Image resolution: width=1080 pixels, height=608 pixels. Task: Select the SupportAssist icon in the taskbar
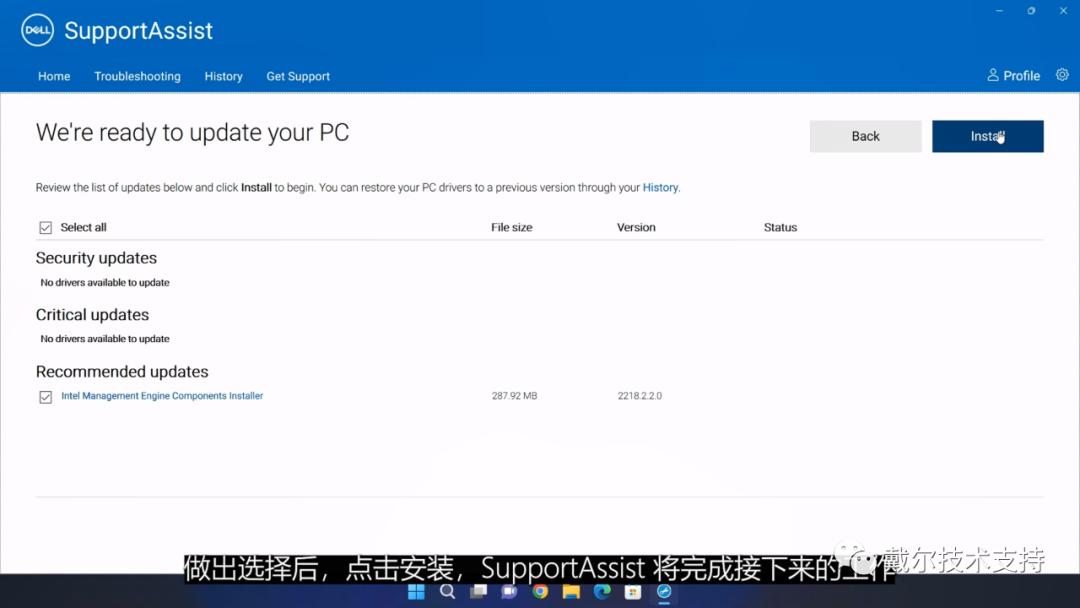click(664, 592)
